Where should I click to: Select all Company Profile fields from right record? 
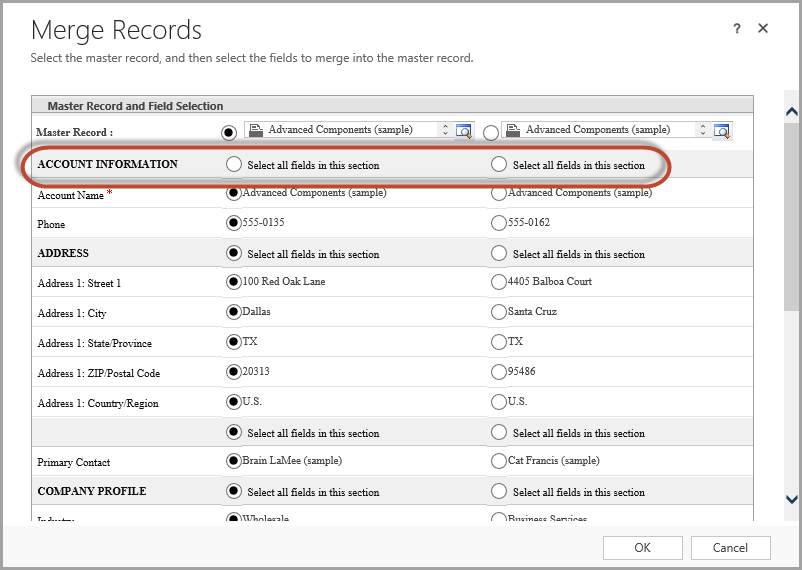[499, 491]
